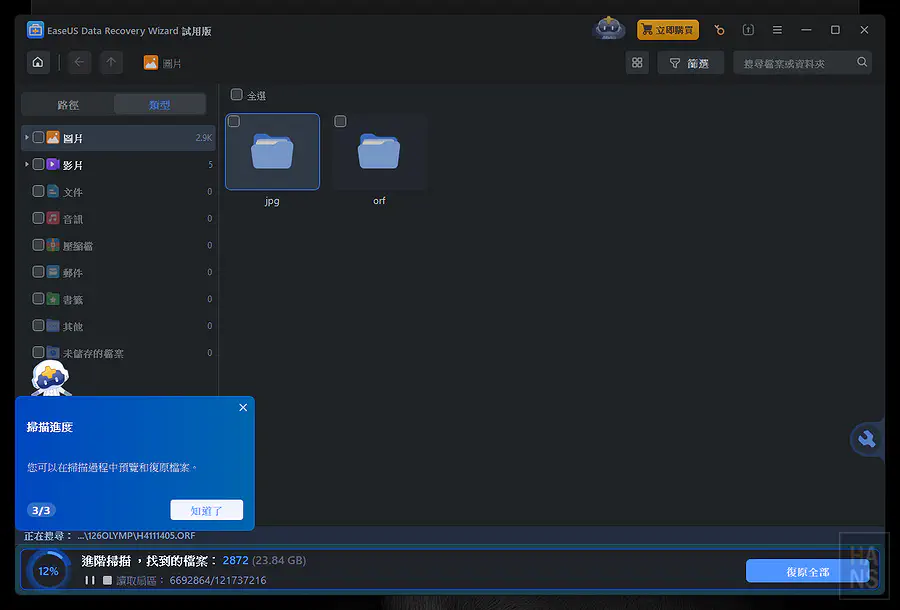This screenshot has height=610, width=900.
Task: Tick the checkbox for 影片 category
Action: [38, 164]
